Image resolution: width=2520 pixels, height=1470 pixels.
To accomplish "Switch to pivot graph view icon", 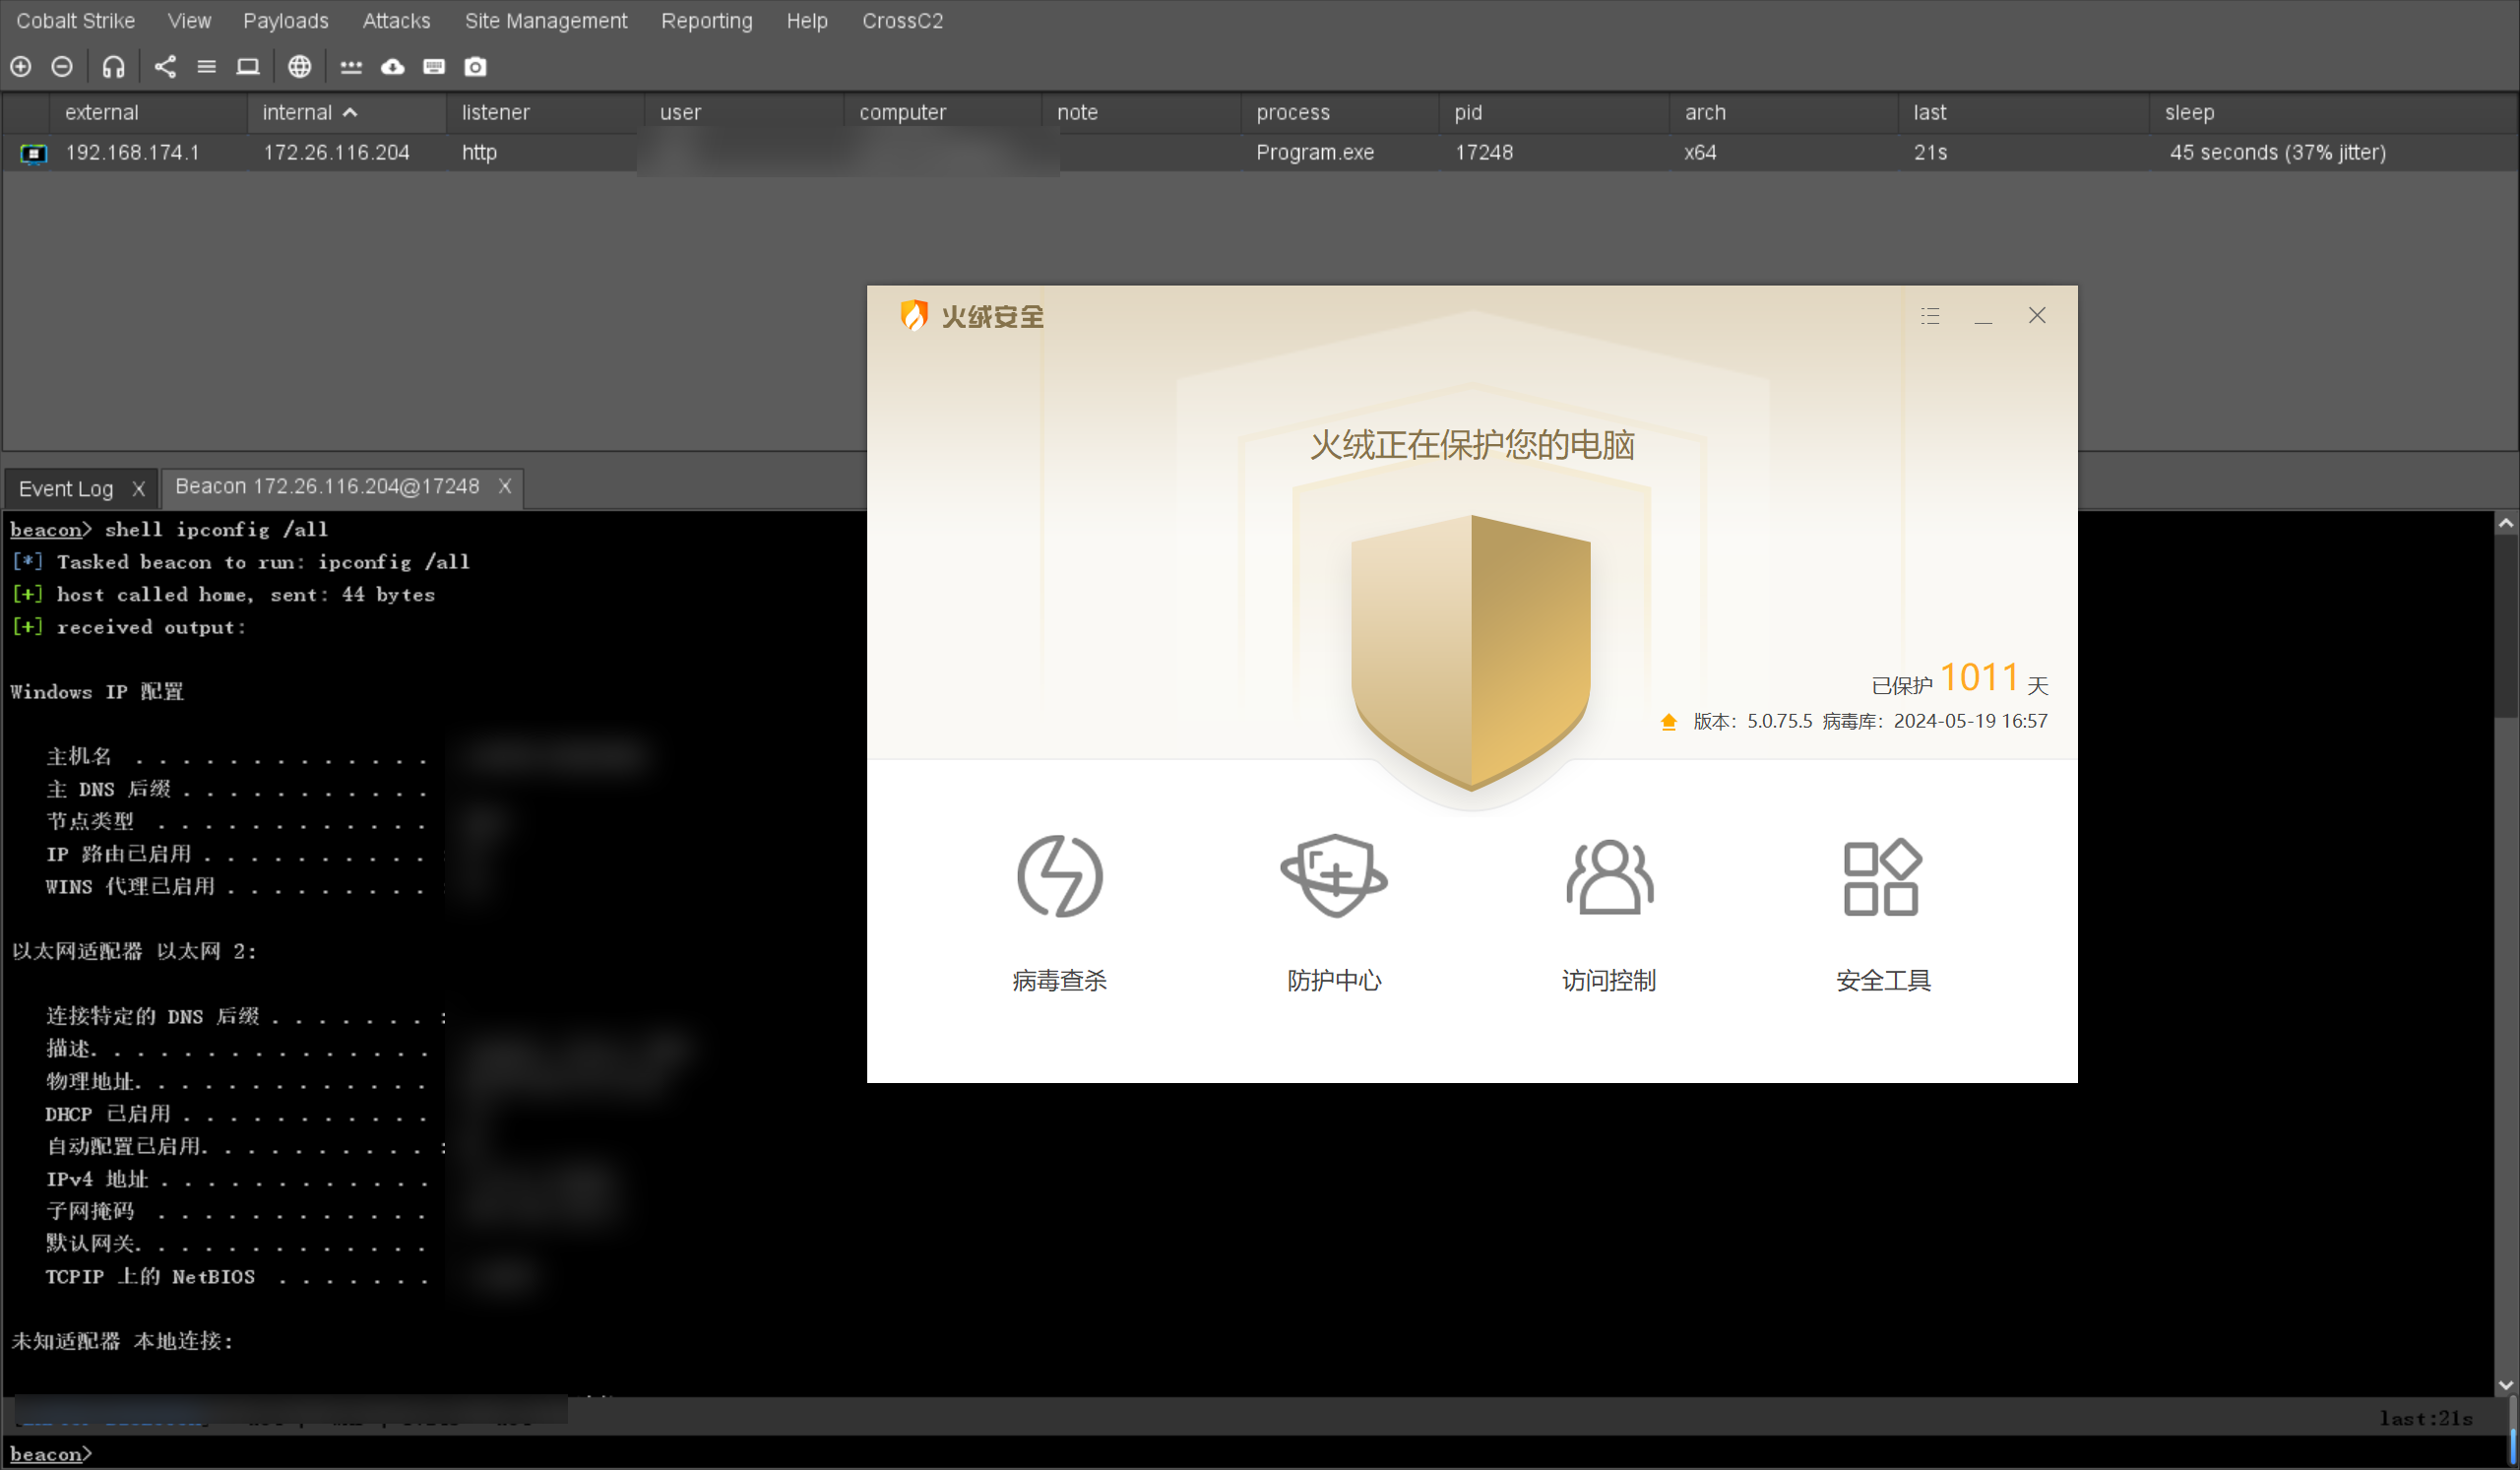I will click(165, 67).
